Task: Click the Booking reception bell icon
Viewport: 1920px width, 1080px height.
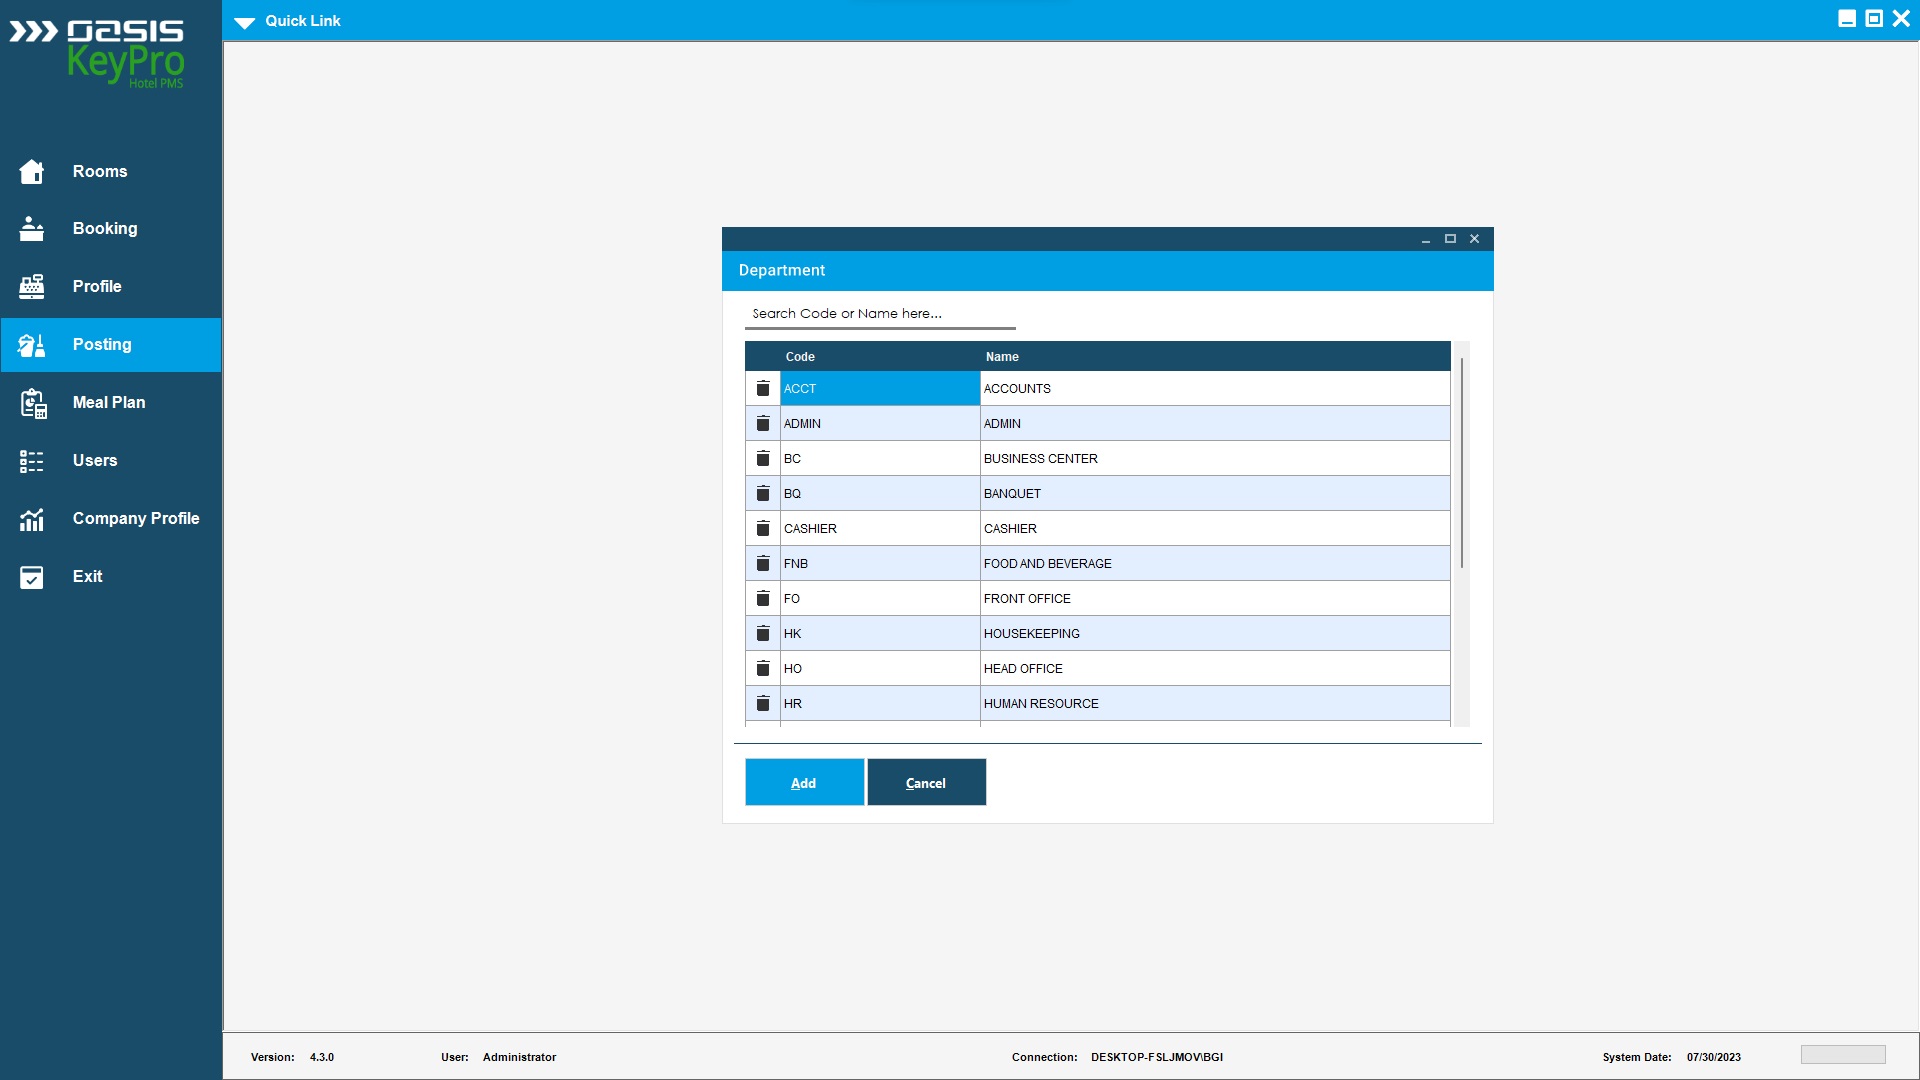Action: tap(32, 229)
